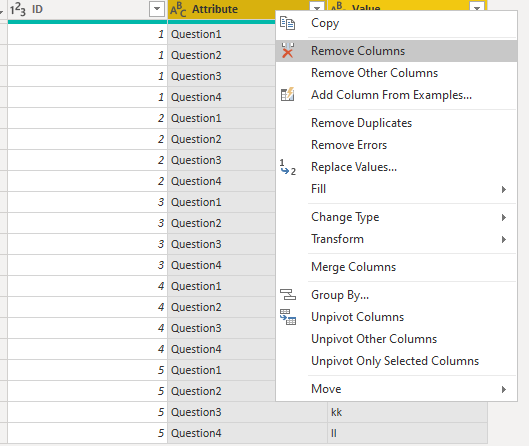Viewport: 529px width, 446px height.
Task: Click the Copy icon in the context menu
Action: click(x=287, y=23)
